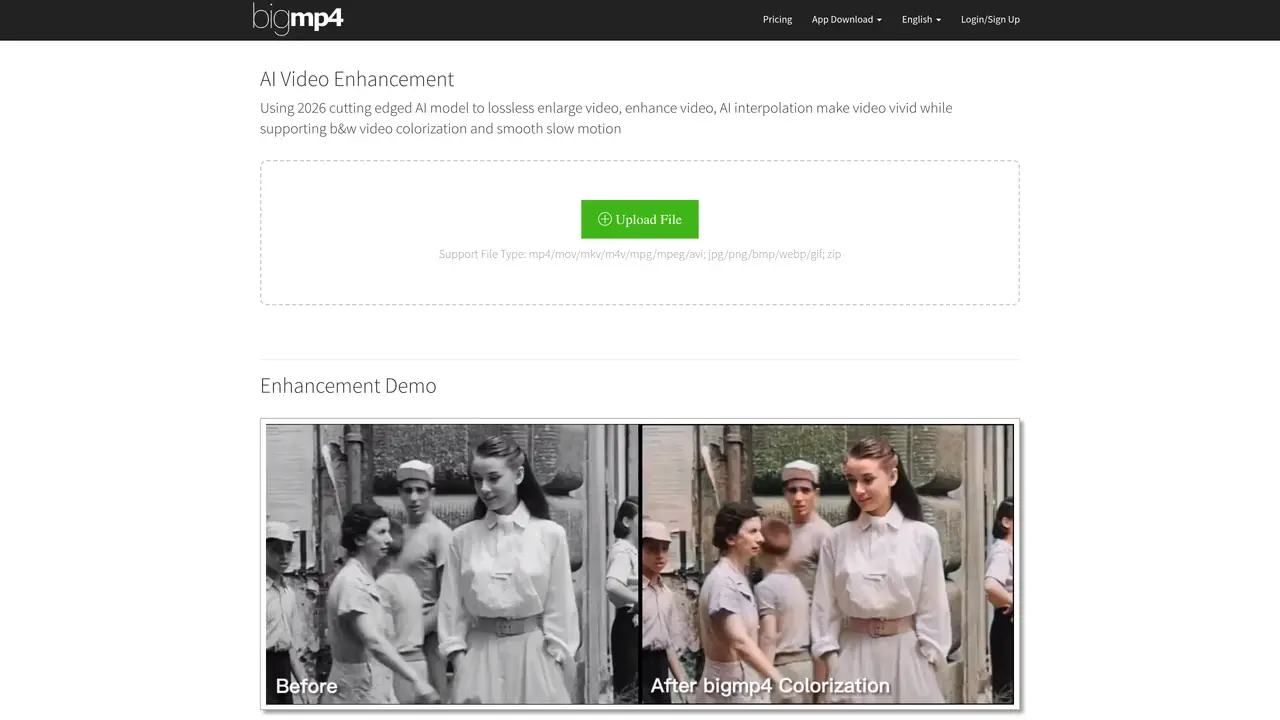Click the dashed upload drop area
Image resolution: width=1280 pixels, height=720 pixels.
pos(640,233)
